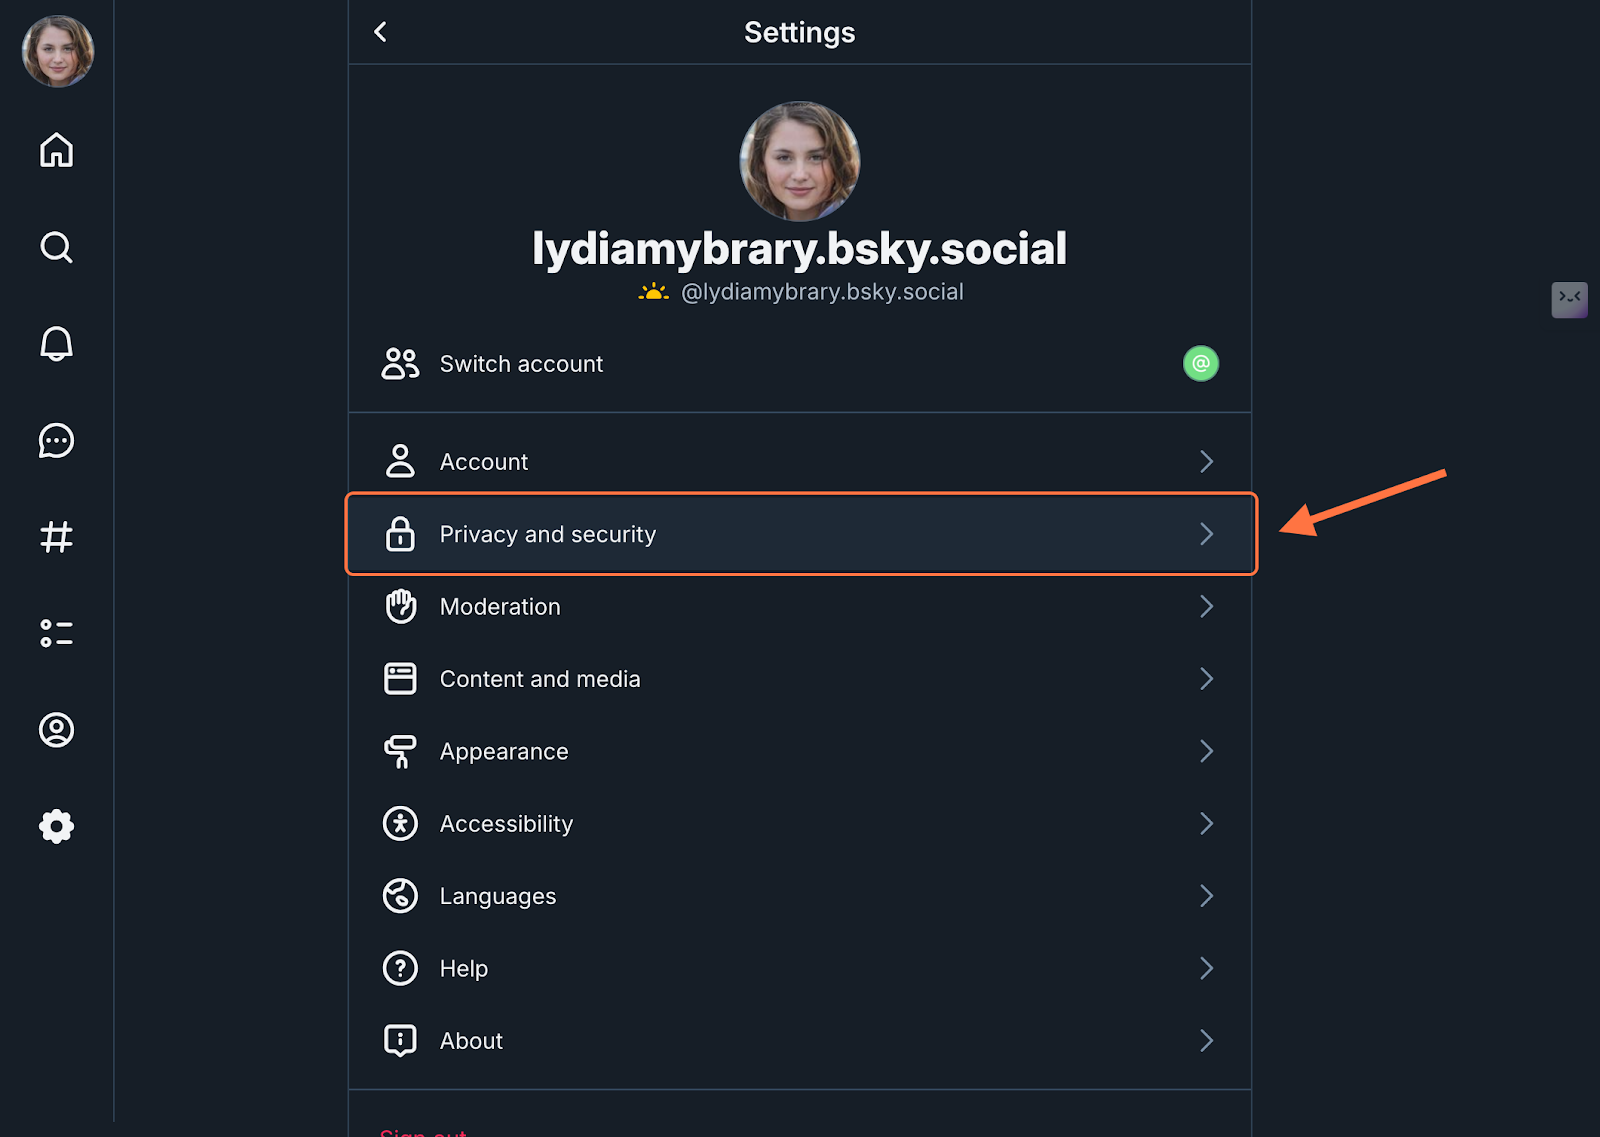Click the sunrise emoji next to handle
Screen dimensions: 1600x1137
point(654,292)
